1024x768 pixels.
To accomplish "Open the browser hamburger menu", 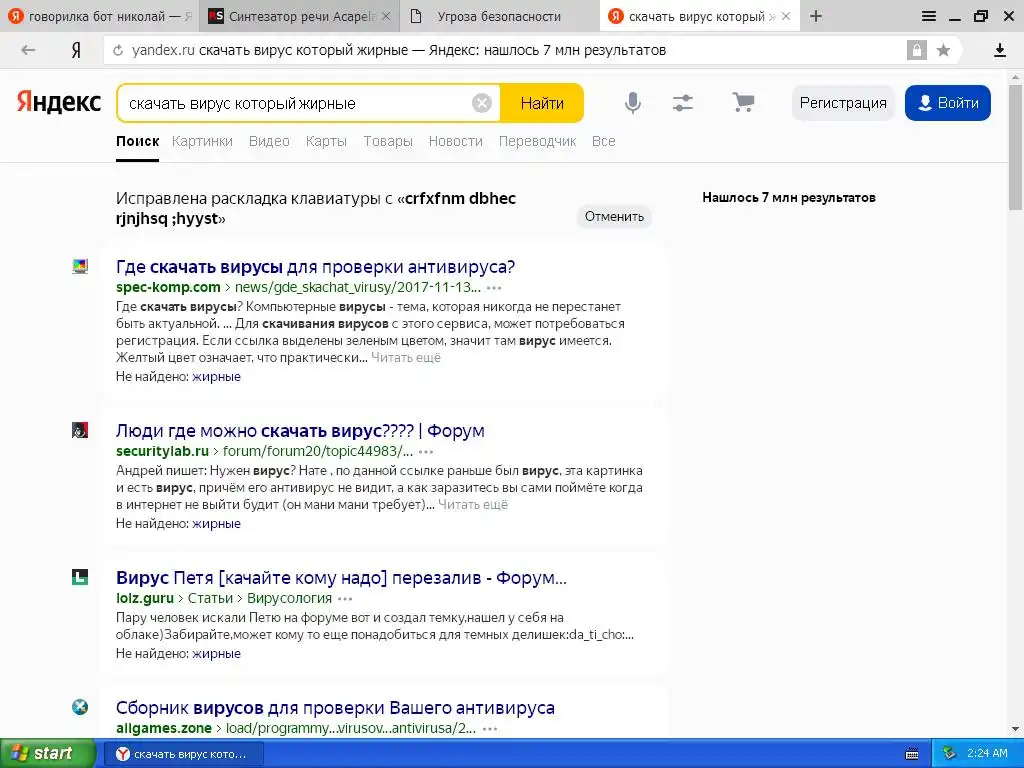I will (x=929, y=16).
